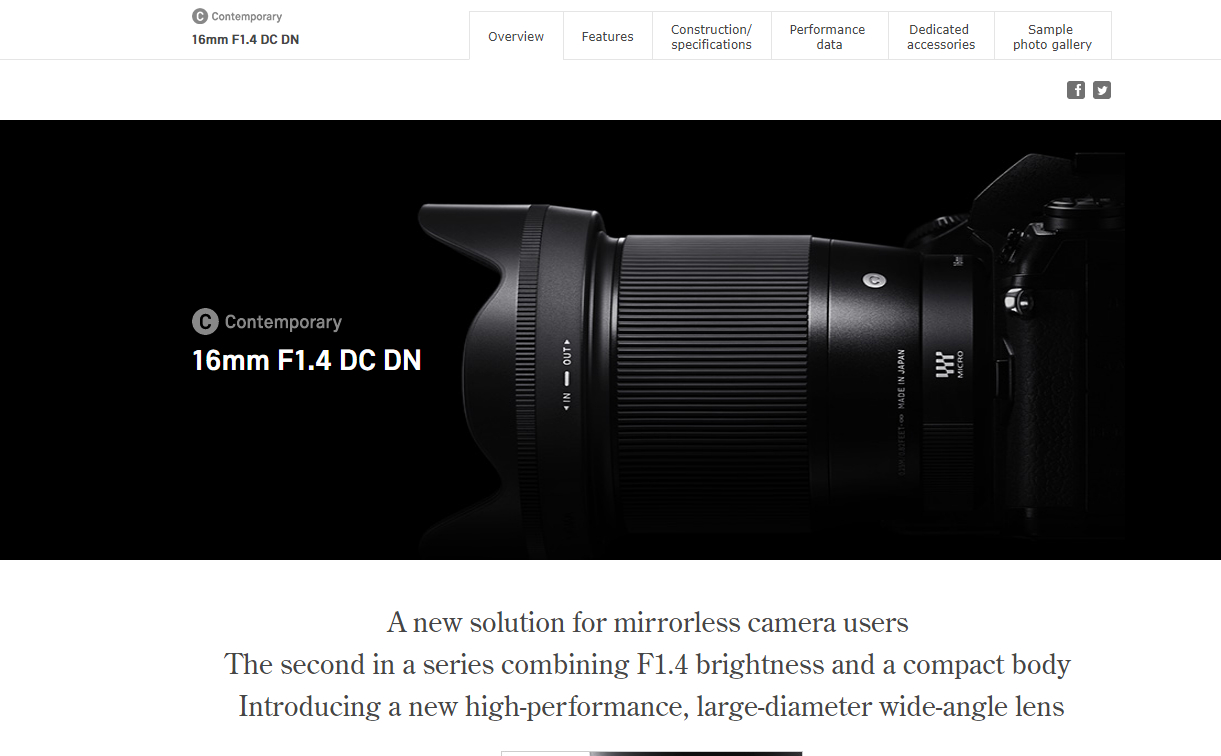
Task: Share the page via Twitter icon
Action: [1102, 90]
